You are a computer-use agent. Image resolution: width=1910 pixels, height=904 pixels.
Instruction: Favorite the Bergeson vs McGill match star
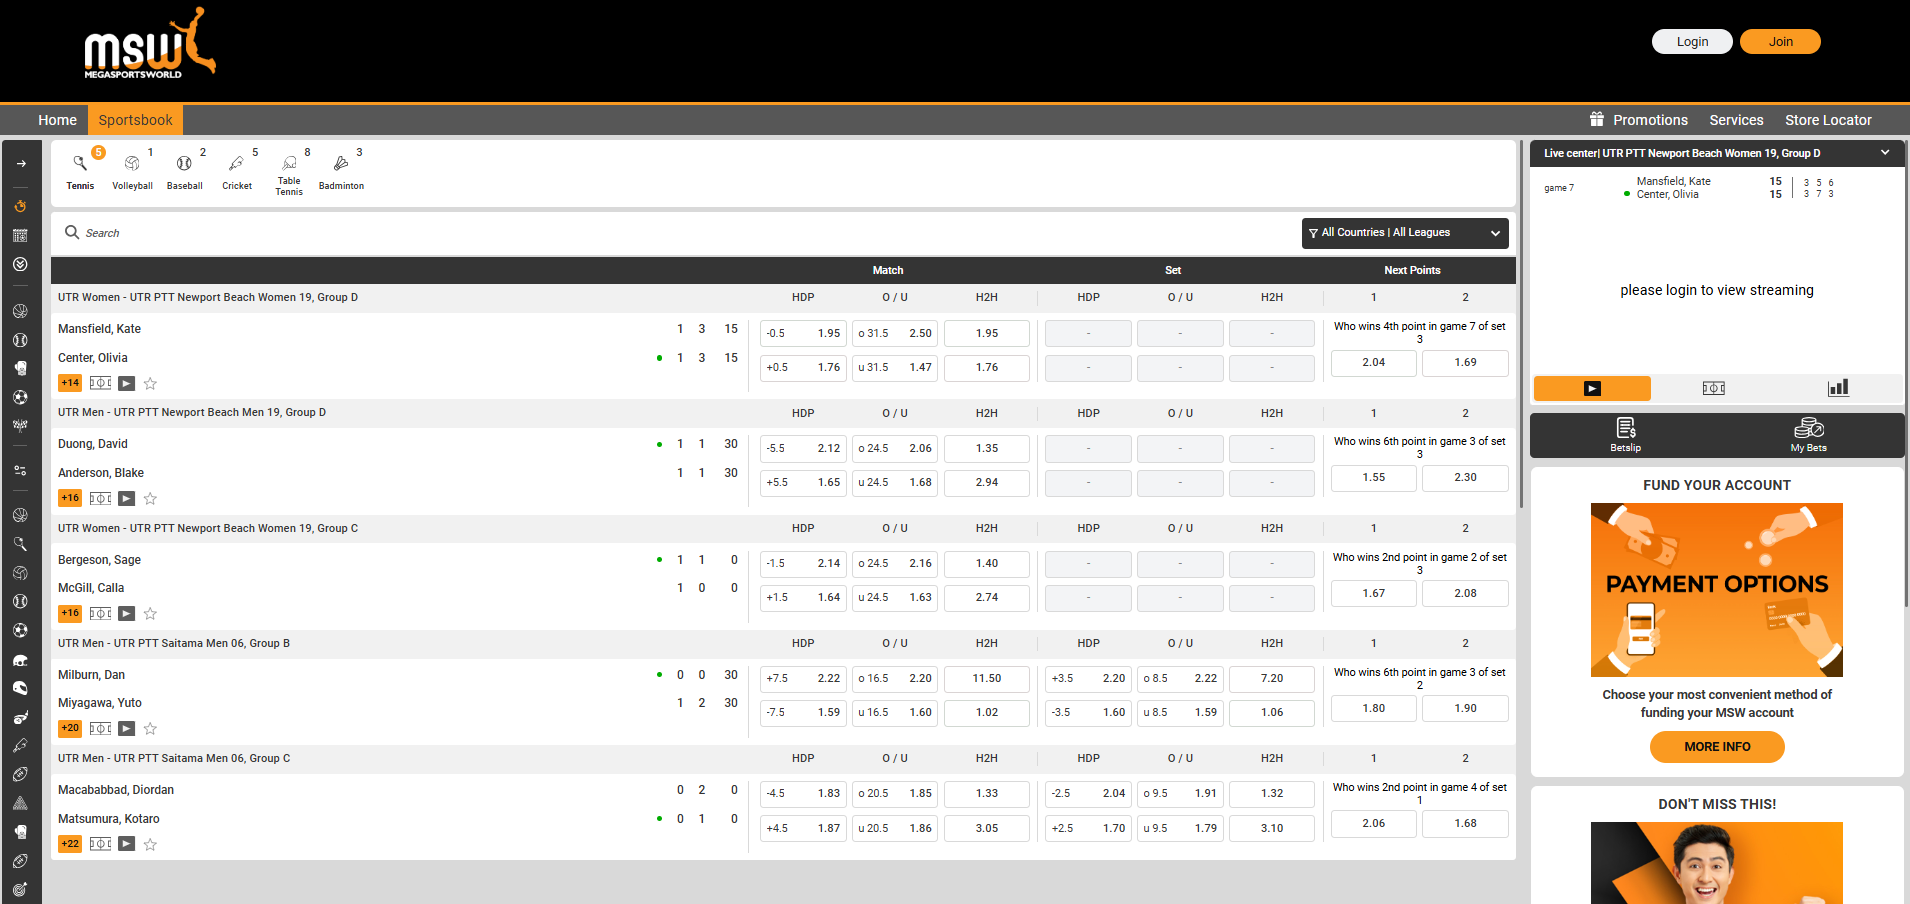150,613
